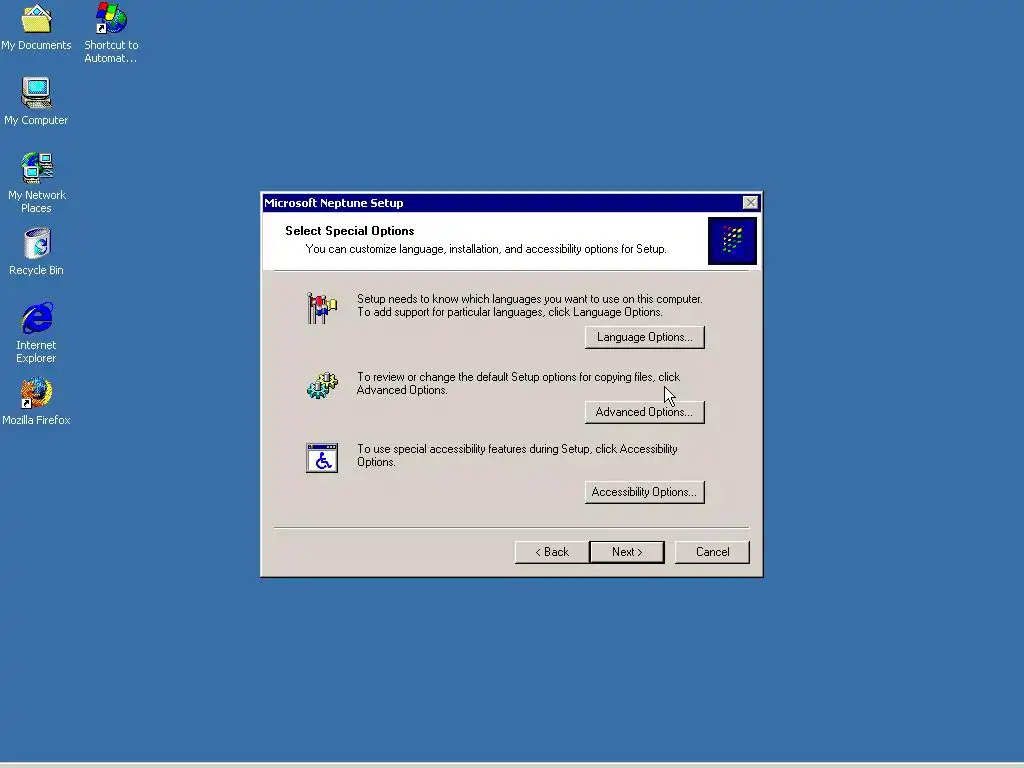Click the 'You can customize language' description text

pyautogui.click(x=486, y=249)
